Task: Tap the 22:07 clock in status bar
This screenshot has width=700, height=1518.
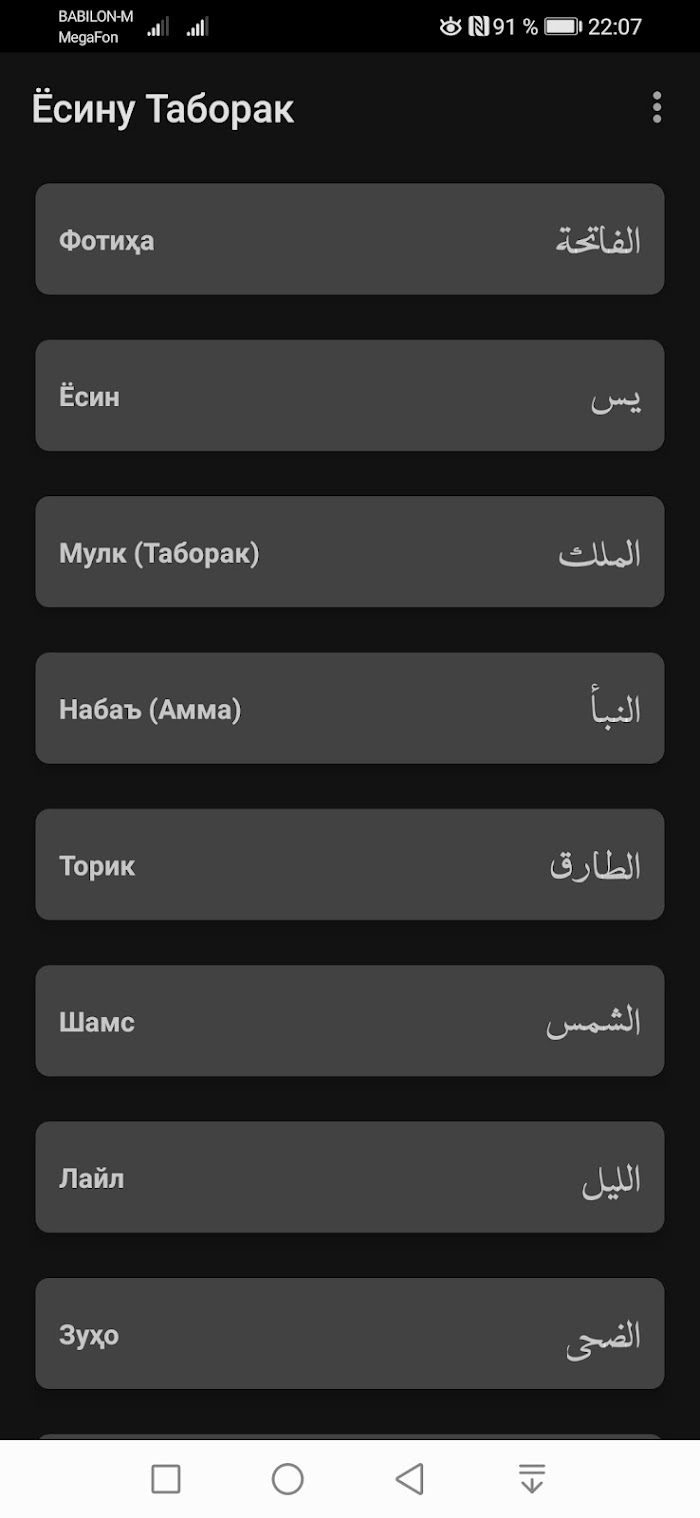Action: pos(615,27)
